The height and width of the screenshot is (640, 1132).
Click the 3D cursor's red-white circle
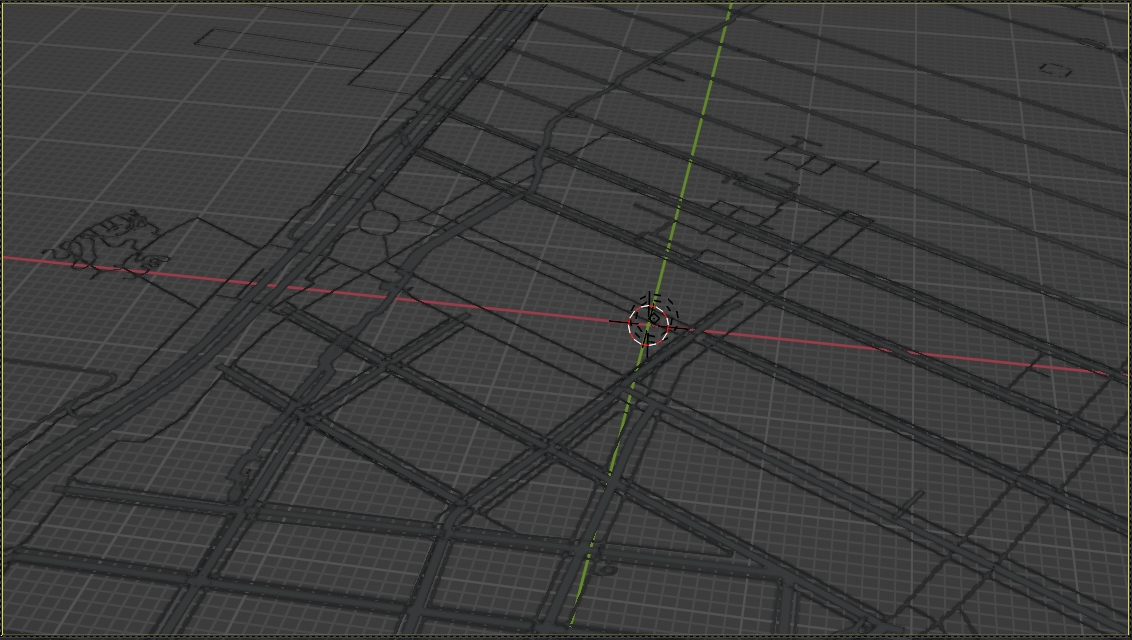[648, 325]
